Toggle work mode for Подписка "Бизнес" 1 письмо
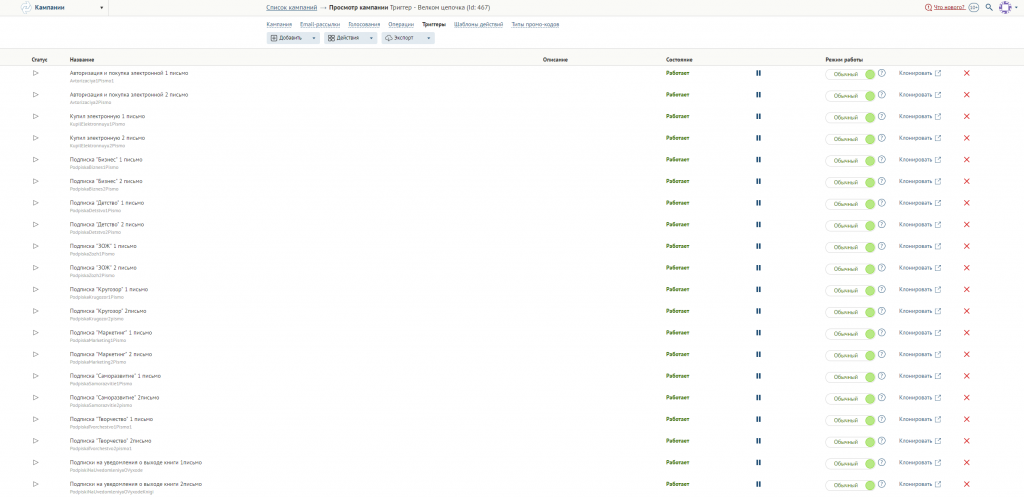The image size is (1024, 498). (850, 161)
